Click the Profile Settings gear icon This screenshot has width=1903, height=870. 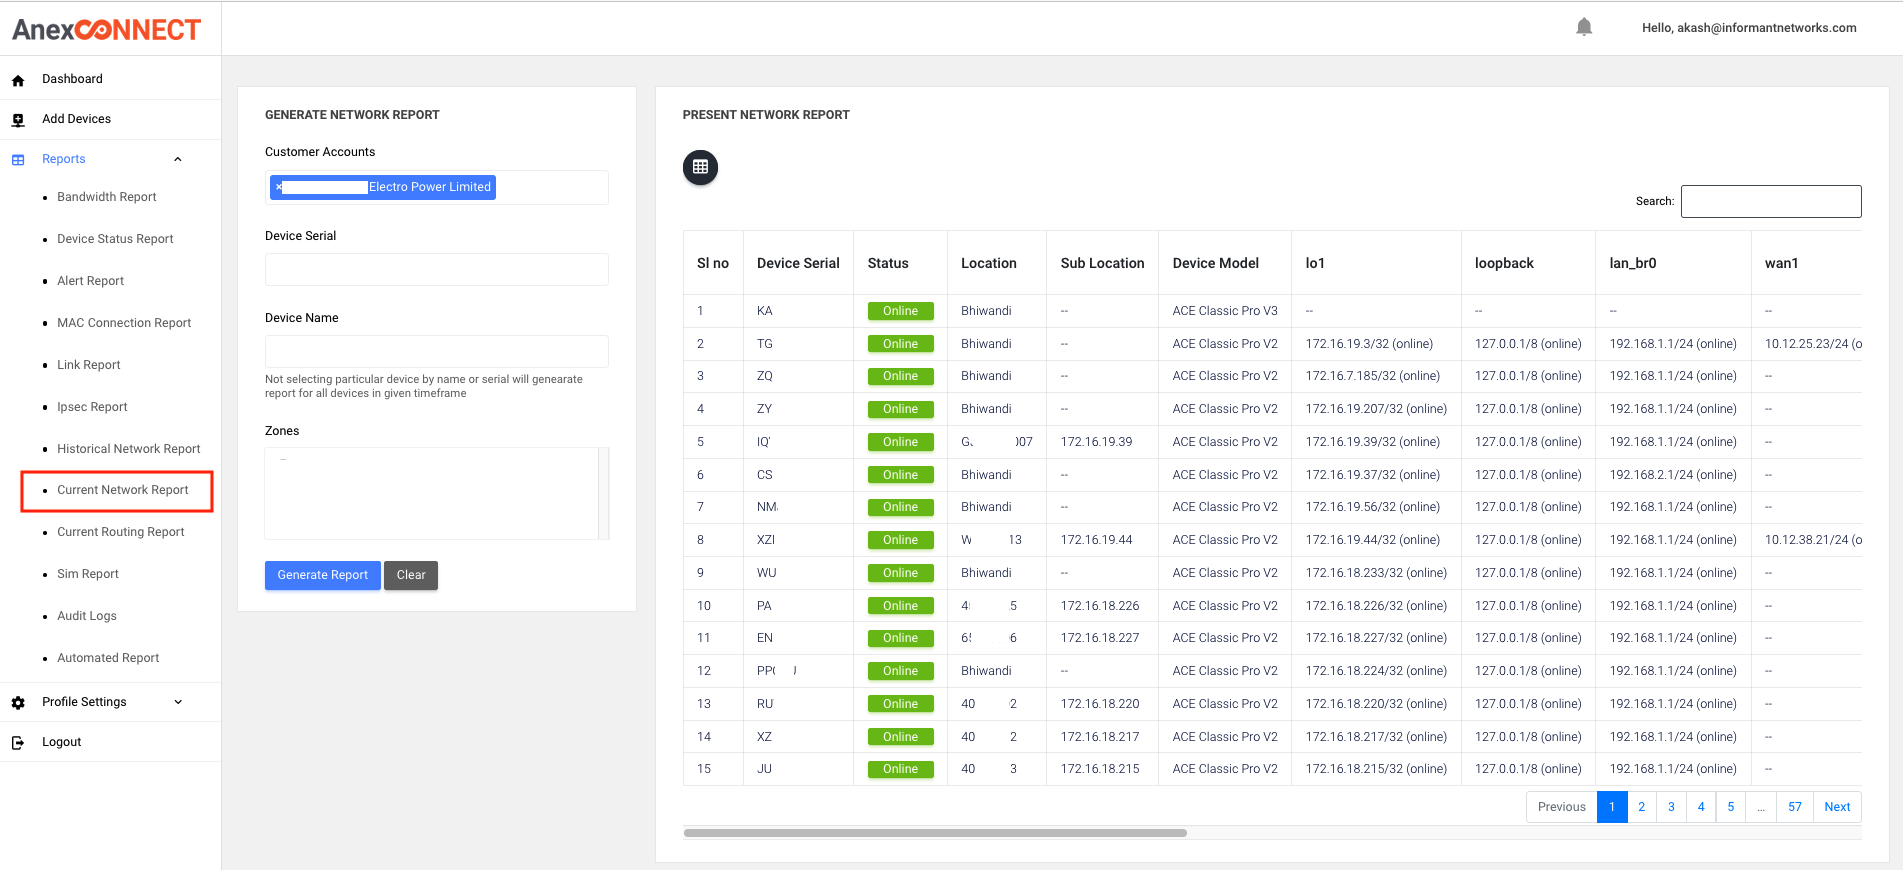18,703
